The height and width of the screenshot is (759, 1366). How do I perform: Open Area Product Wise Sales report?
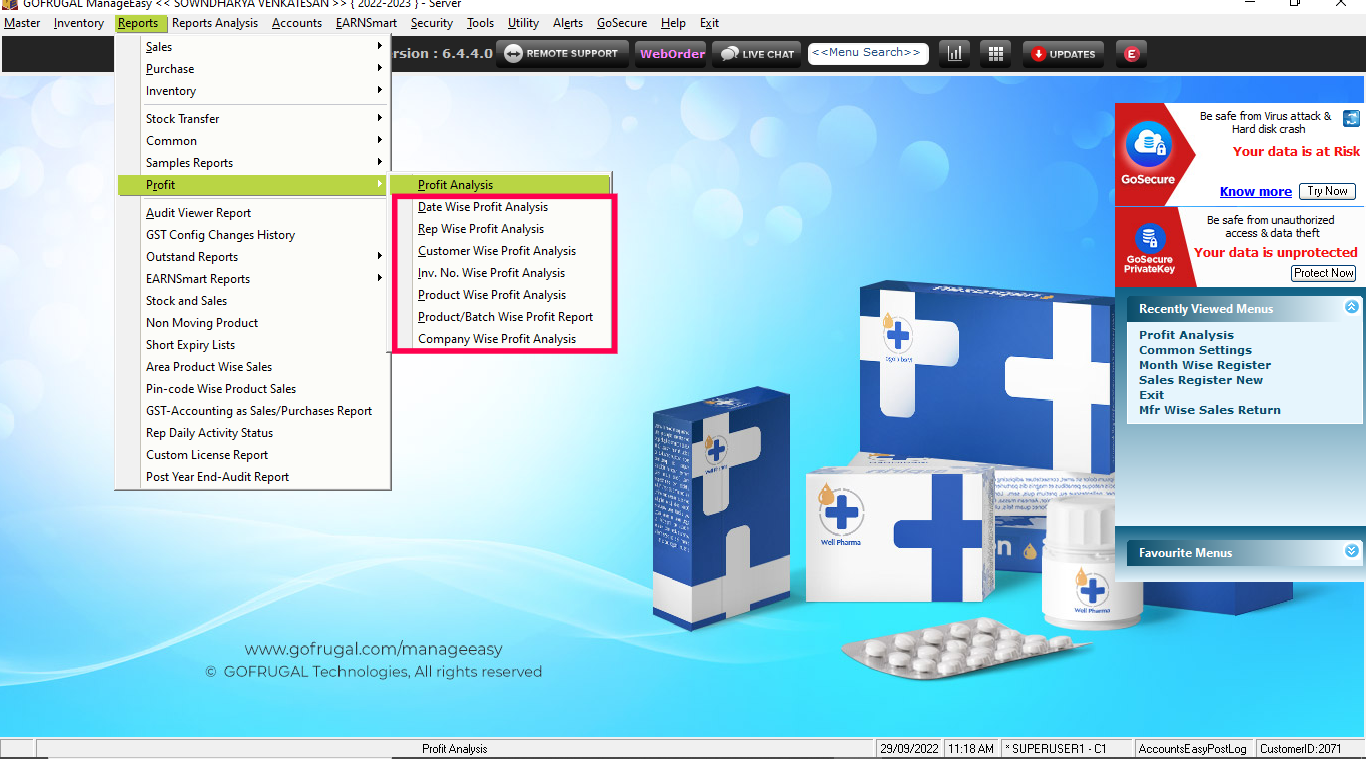(253, 367)
